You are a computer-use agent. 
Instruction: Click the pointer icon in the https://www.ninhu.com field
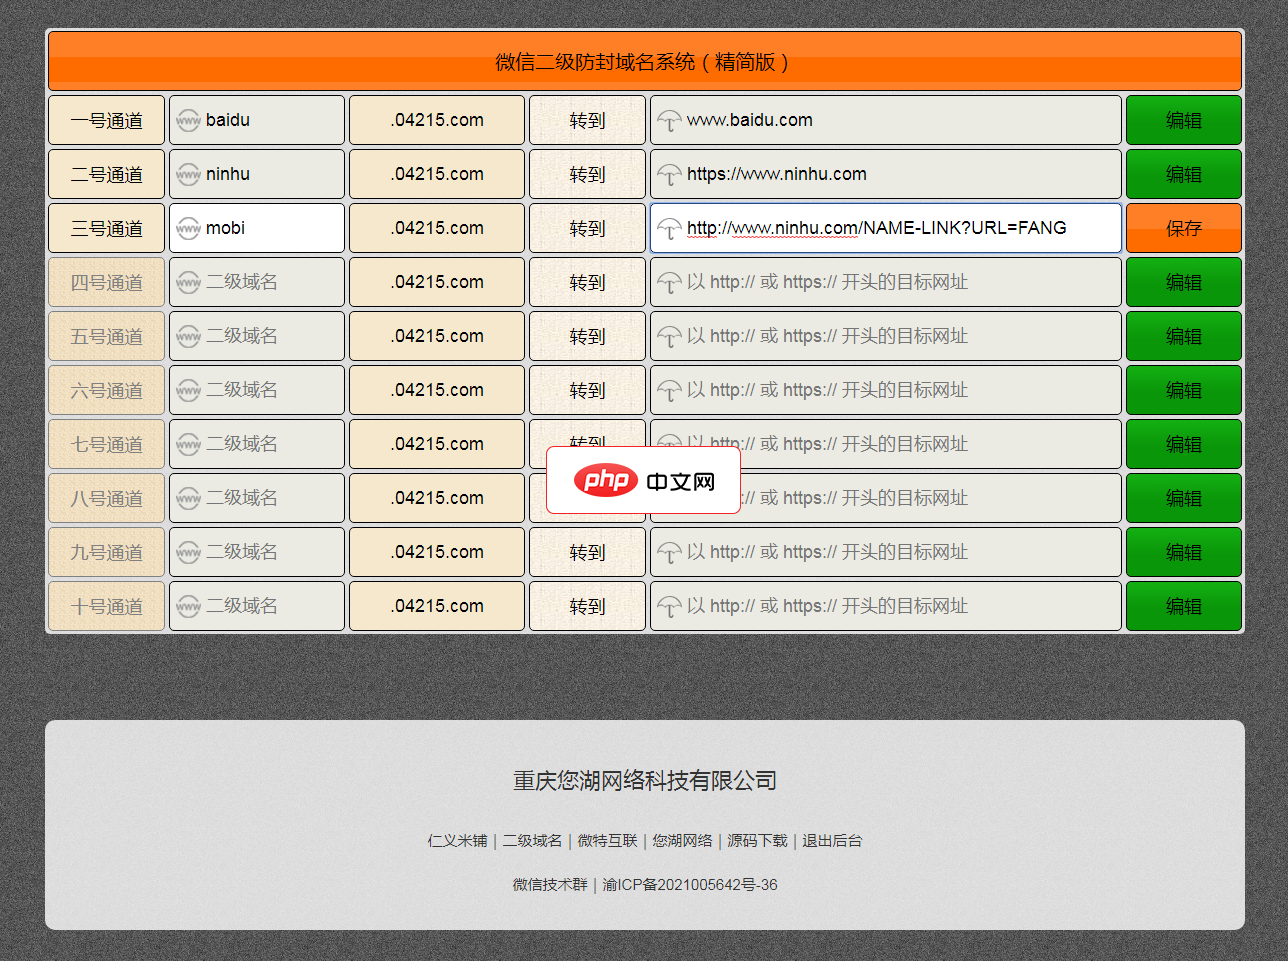(668, 173)
